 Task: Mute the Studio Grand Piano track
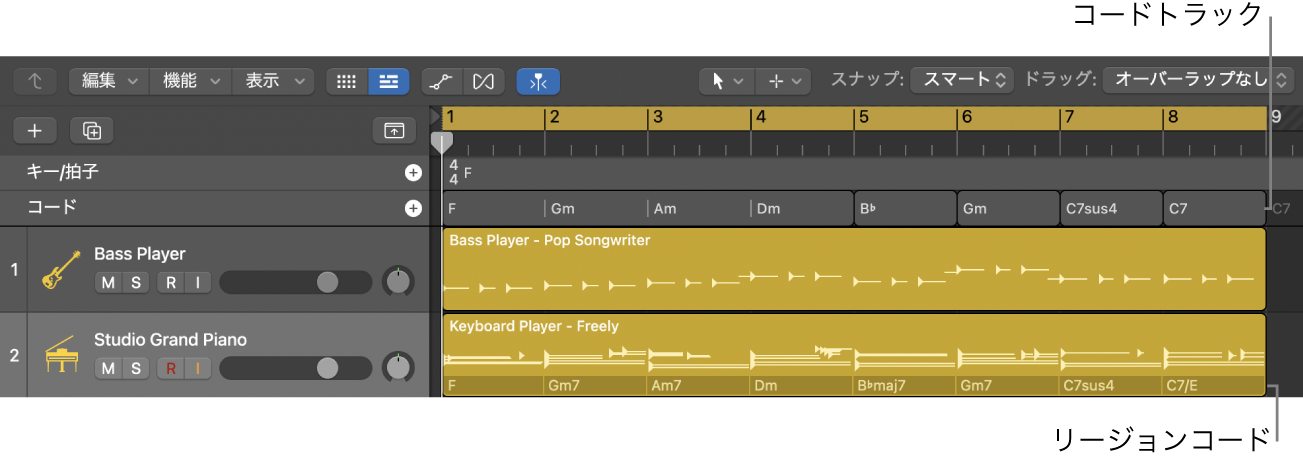pyautogui.click(x=109, y=369)
